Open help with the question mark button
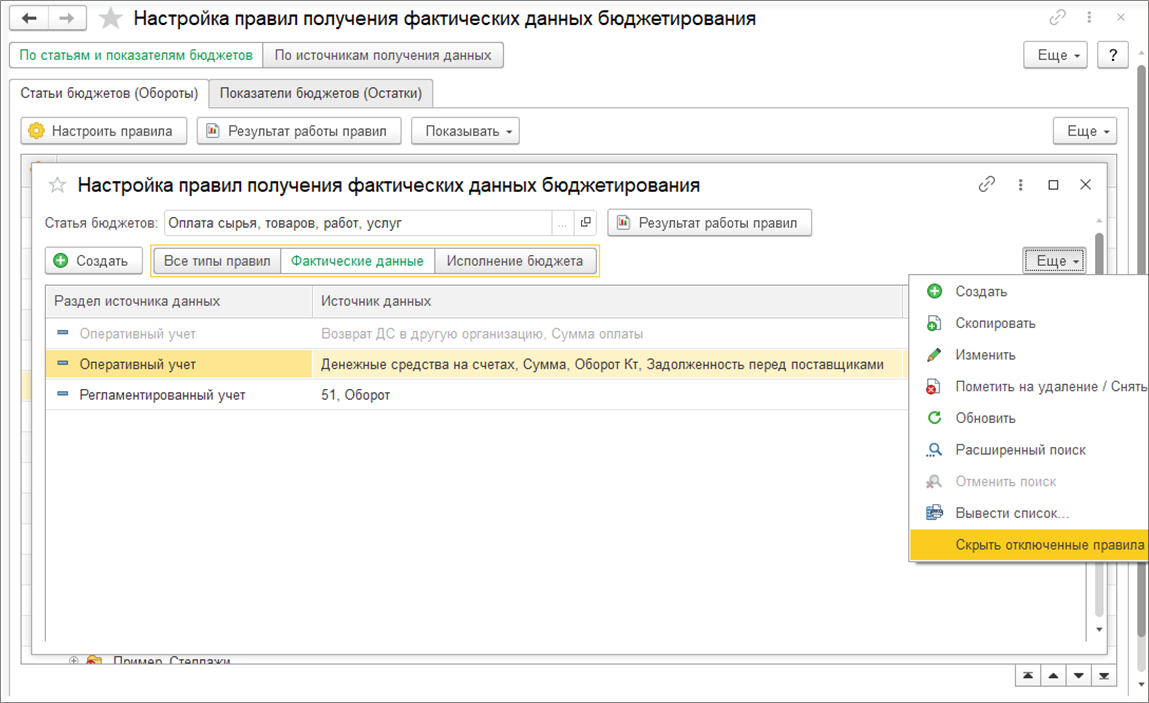1149x703 pixels. click(x=1112, y=55)
